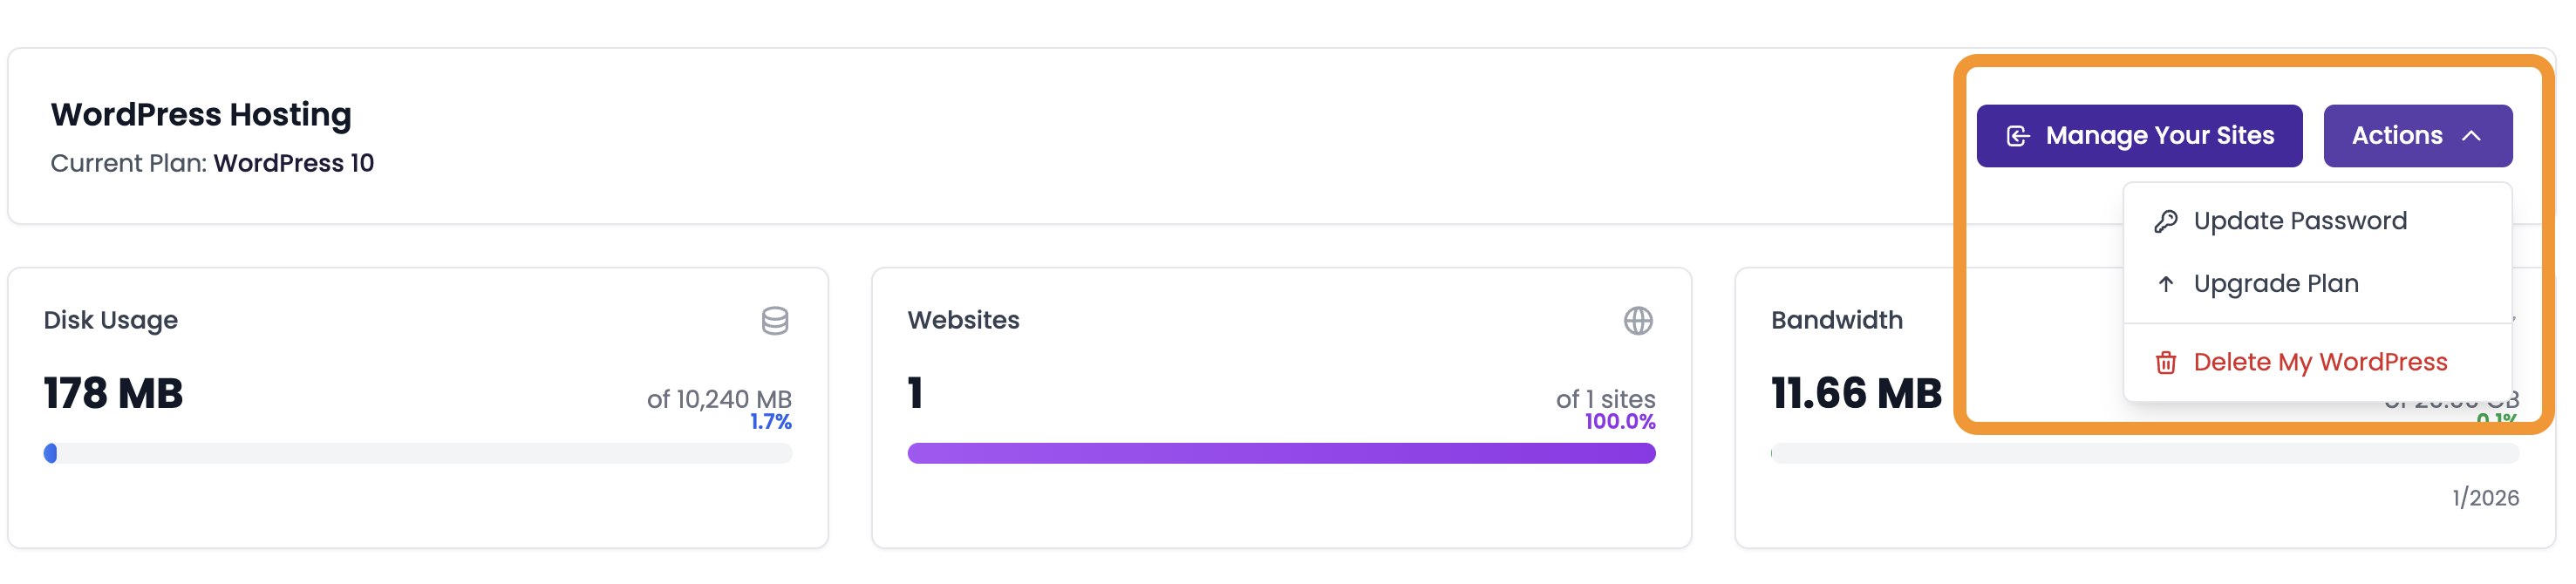Click the 1/2026 date in Bandwidth card

pos(2485,498)
